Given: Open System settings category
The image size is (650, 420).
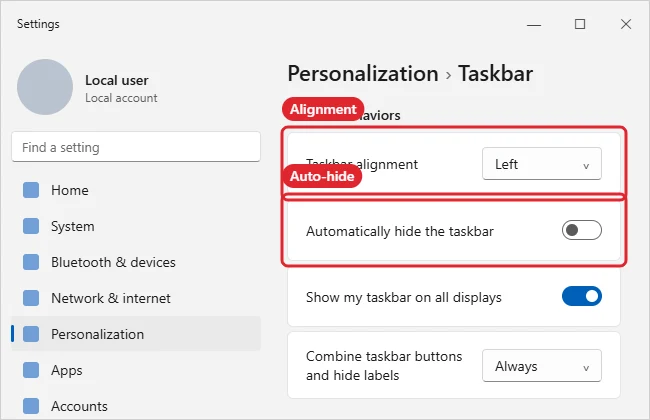Looking at the screenshot, I should pos(136,226).
